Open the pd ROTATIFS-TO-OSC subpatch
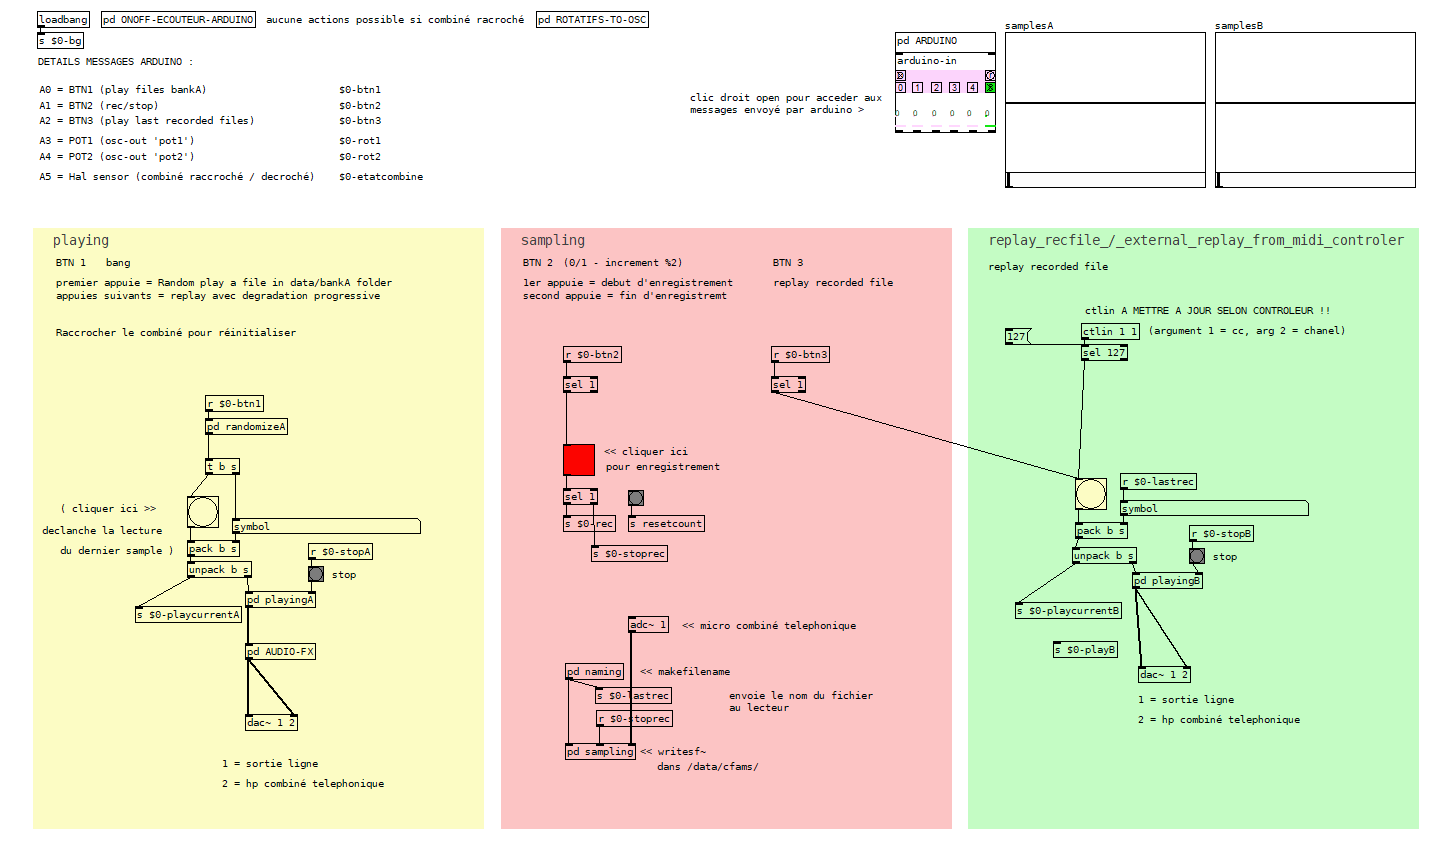Screen dimensions: 1441x848 click(x=592, y=19)
